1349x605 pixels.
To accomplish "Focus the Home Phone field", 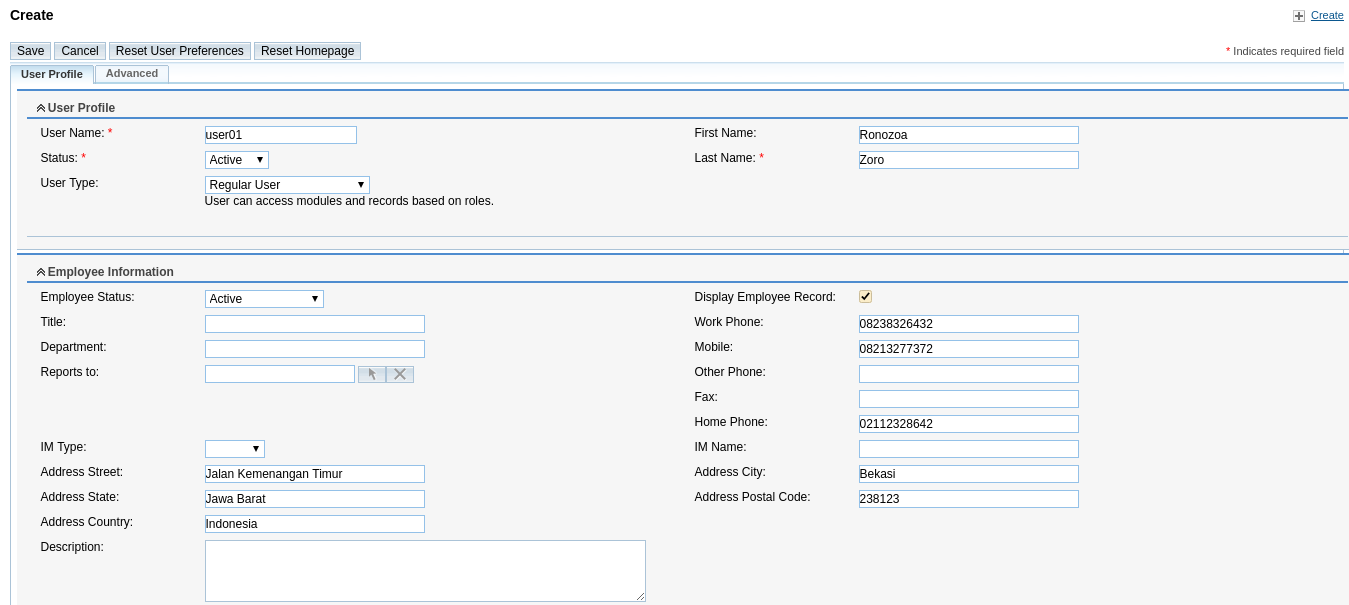I will [969, 424].
